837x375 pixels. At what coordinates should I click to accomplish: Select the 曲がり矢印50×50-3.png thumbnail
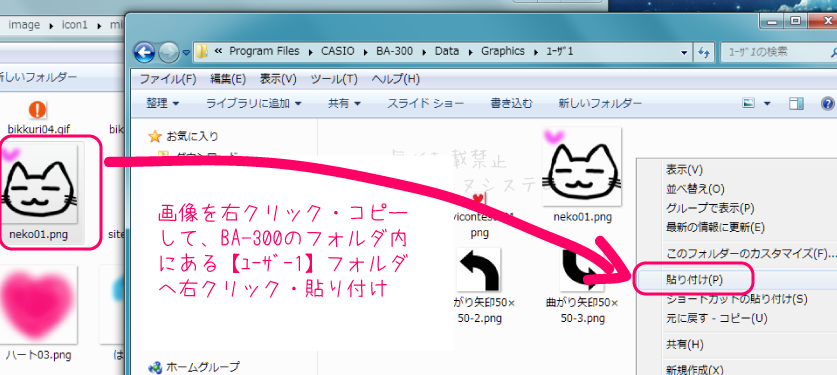tap(581, 270)
